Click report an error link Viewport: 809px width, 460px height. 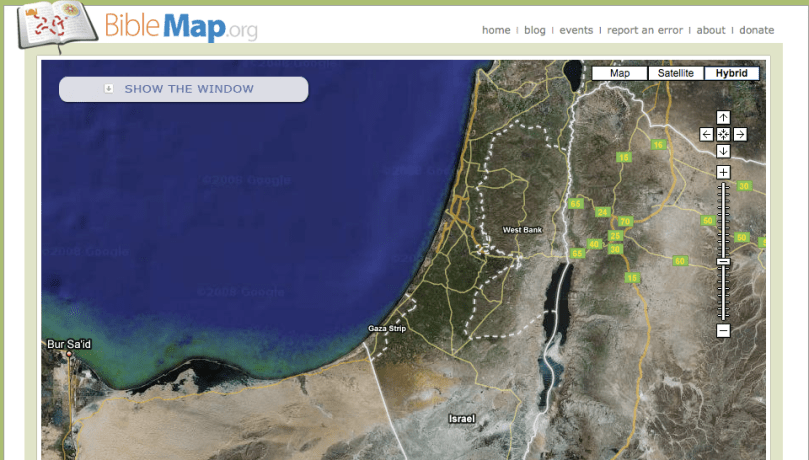(x=645, y=30)
